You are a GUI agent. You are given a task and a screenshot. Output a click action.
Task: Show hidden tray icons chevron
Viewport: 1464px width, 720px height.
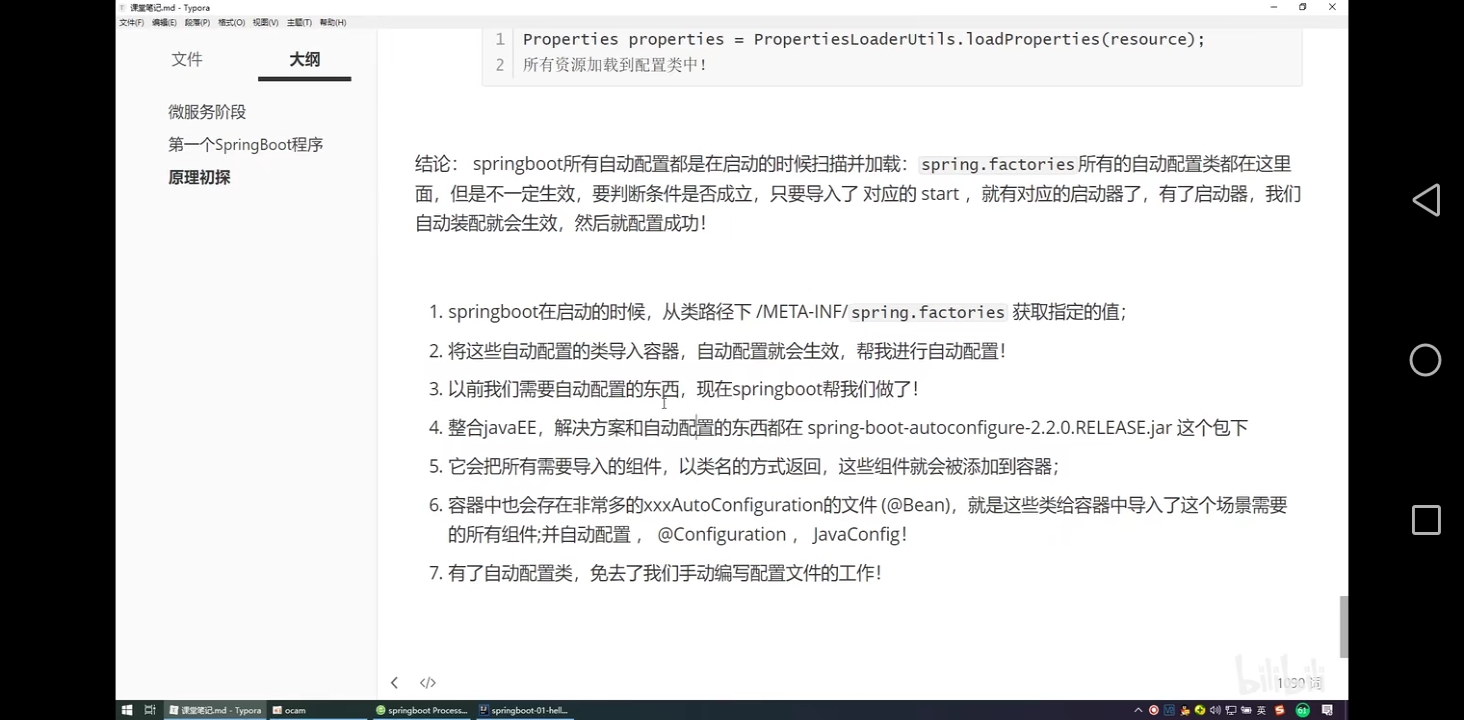(1138, 710)
